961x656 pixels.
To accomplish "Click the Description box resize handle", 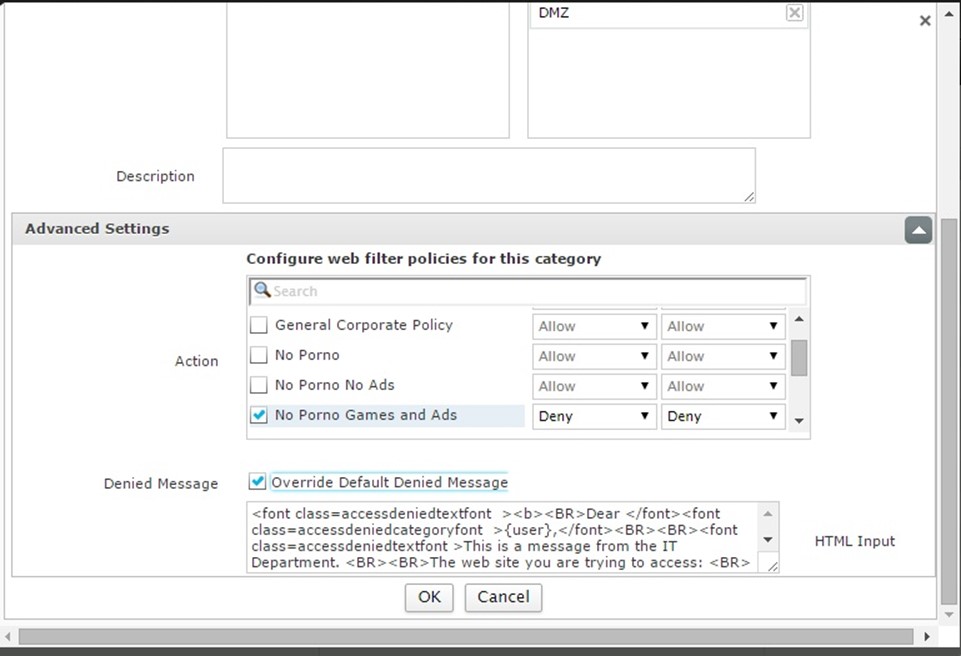I will (749, 197).
